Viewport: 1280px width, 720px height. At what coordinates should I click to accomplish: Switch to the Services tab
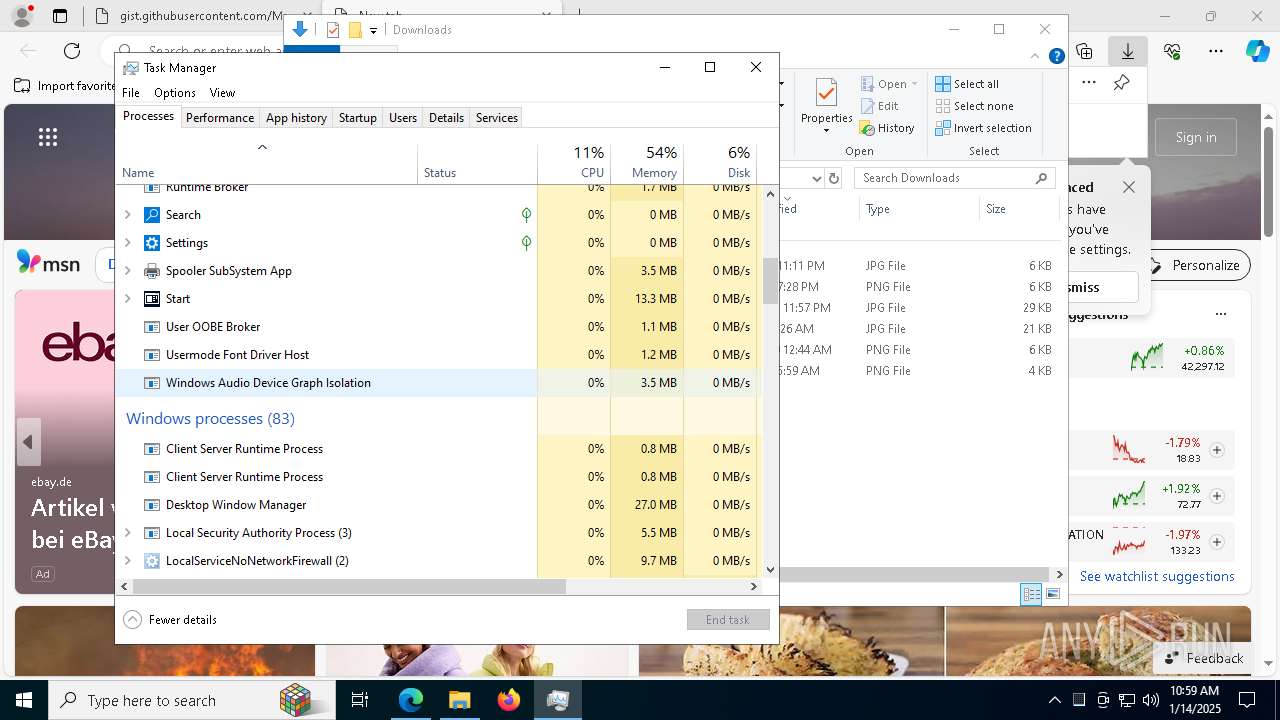coord(497,118)
